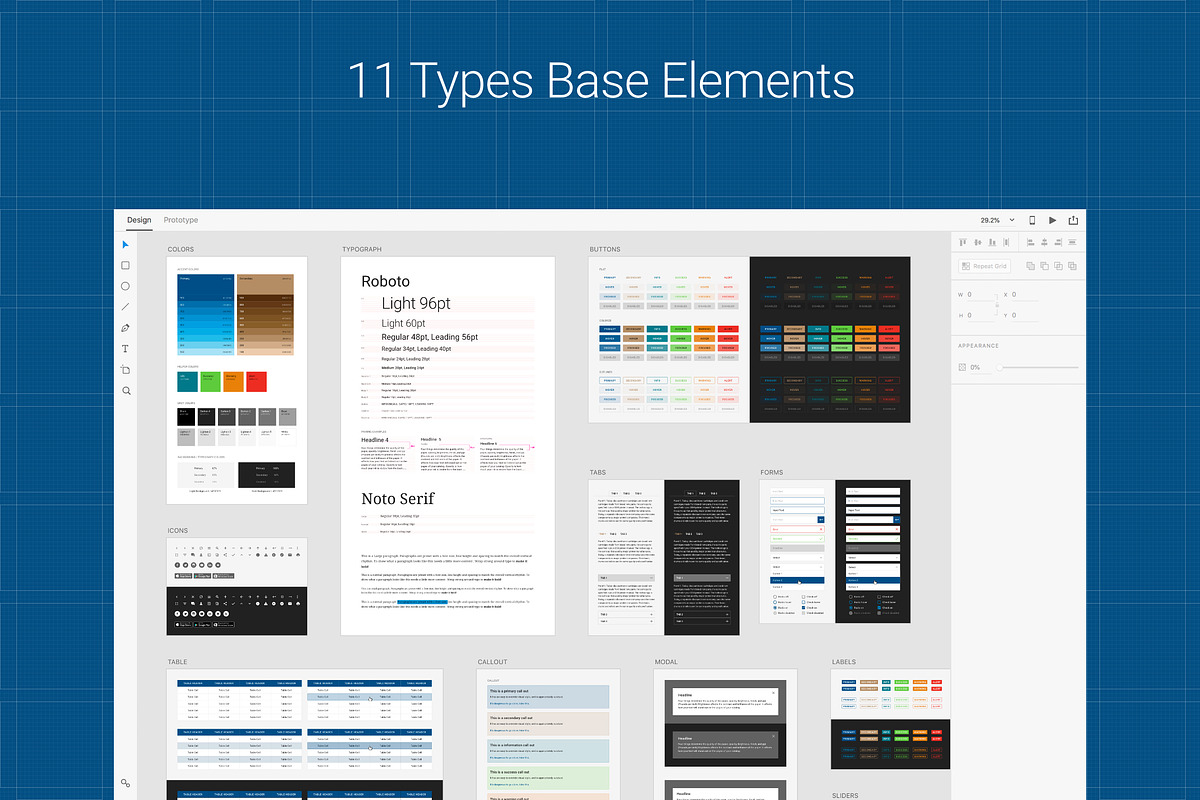Click the Intersect boolean operation icon
1200x800 pixels.
point(1058,266)
